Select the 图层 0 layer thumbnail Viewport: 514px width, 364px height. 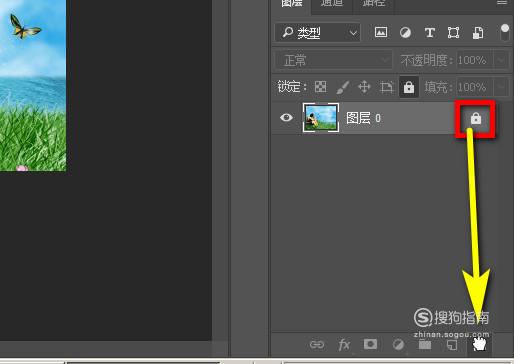[x=321, y=117]
